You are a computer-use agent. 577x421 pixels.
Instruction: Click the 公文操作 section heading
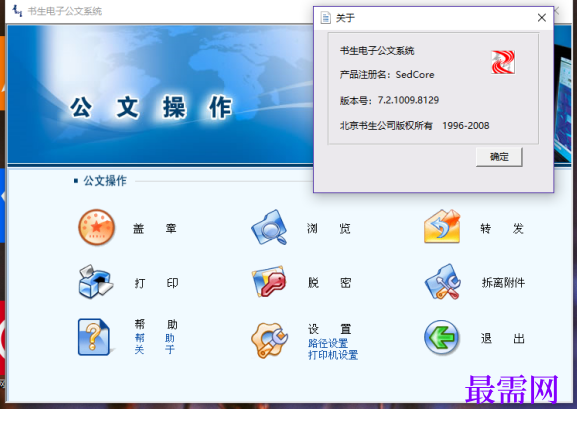[105, 181]
